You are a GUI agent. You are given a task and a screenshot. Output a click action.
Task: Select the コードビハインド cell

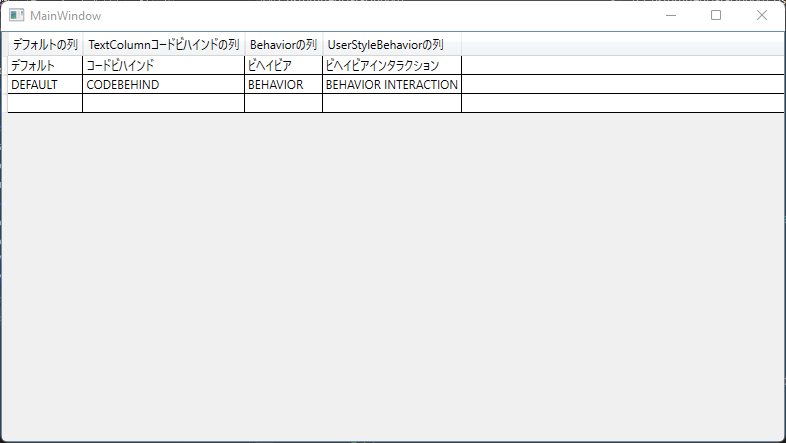[x=163, y=66]
